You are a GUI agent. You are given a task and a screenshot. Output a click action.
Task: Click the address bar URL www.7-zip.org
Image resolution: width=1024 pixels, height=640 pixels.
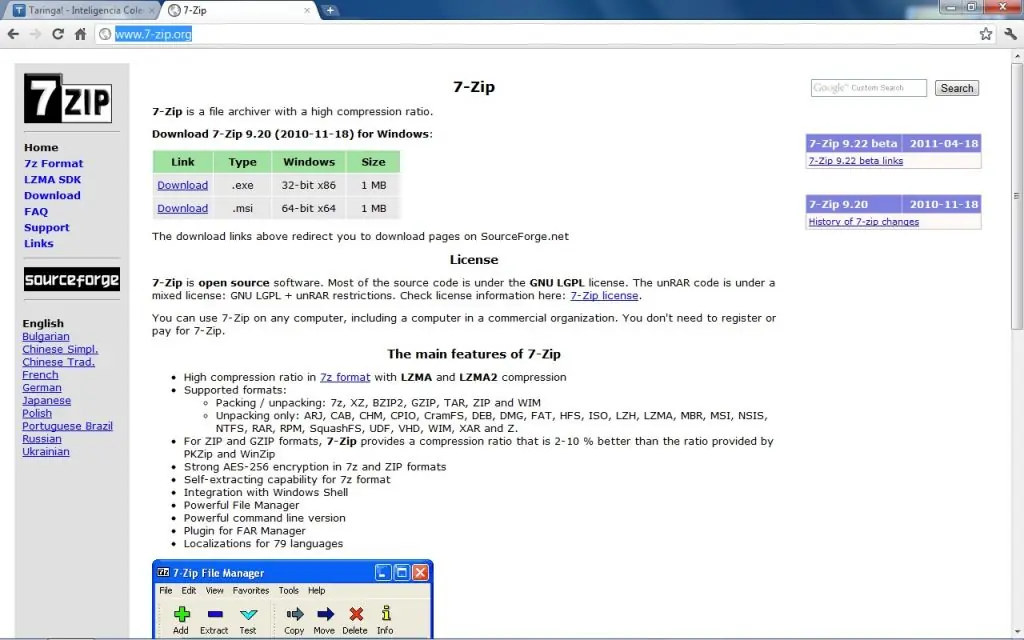pyautogui.click(x=153, y=34)
